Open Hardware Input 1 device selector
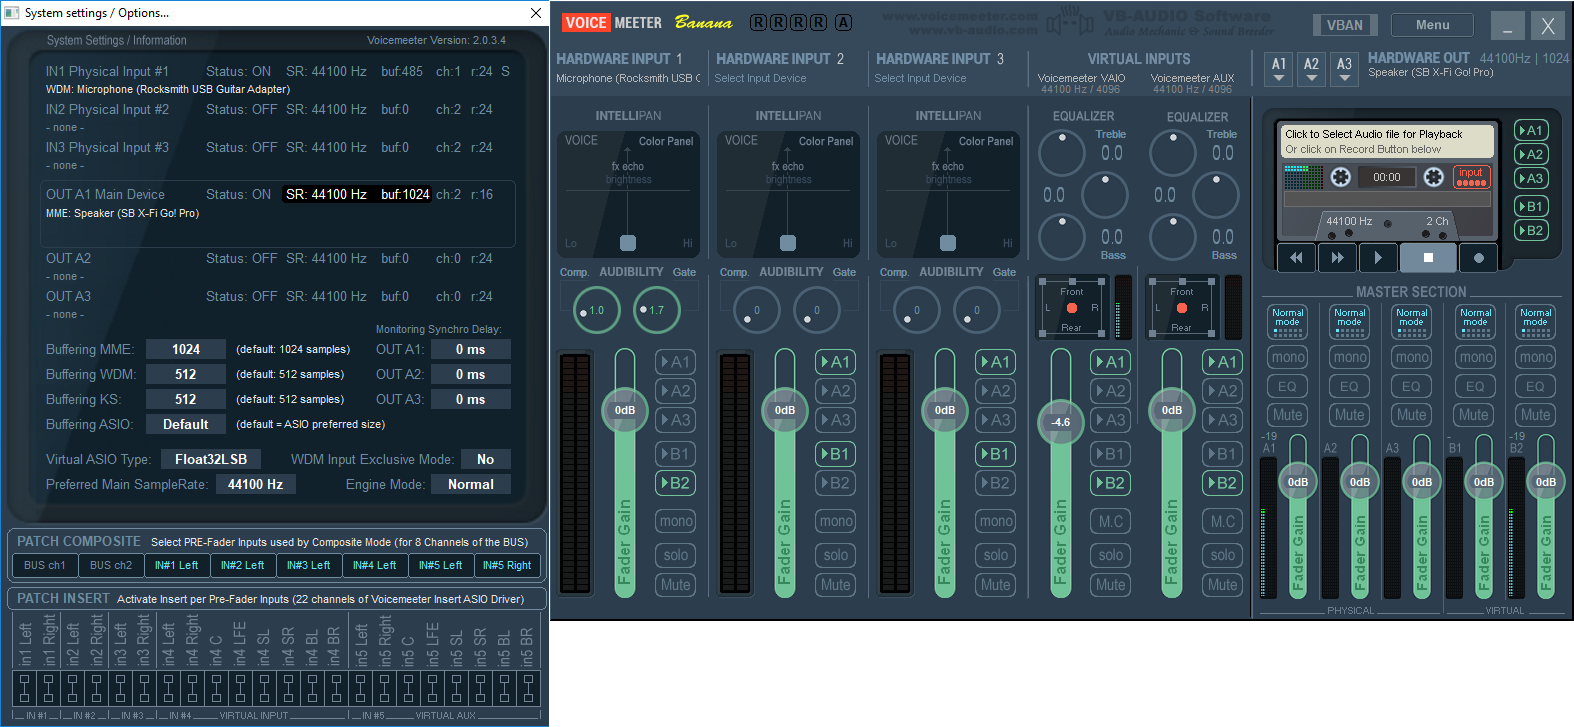The width and height of the screenshot is (1574, 727). coord(628,78)
